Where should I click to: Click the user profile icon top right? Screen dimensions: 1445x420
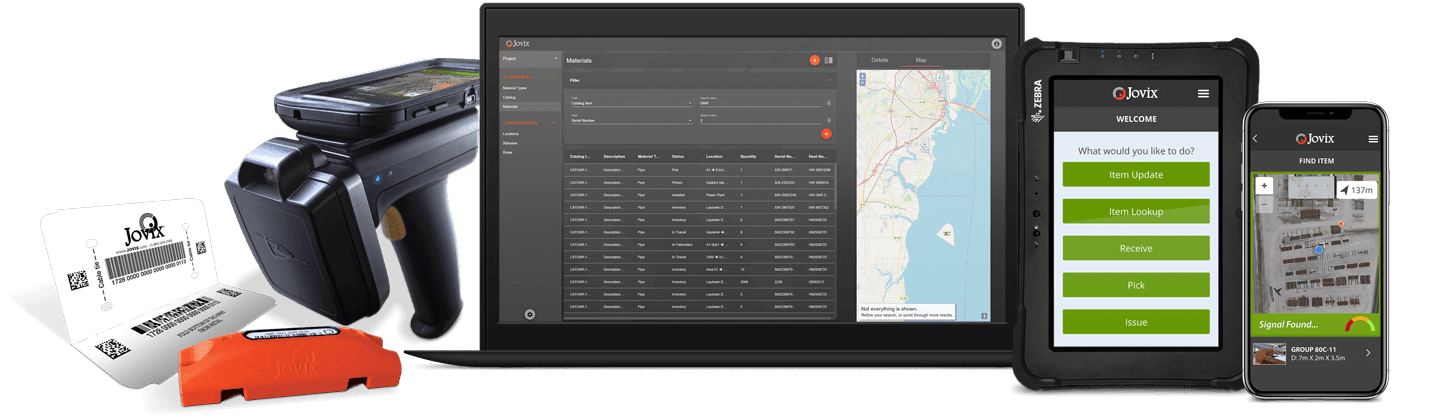(x=996, y=44)
